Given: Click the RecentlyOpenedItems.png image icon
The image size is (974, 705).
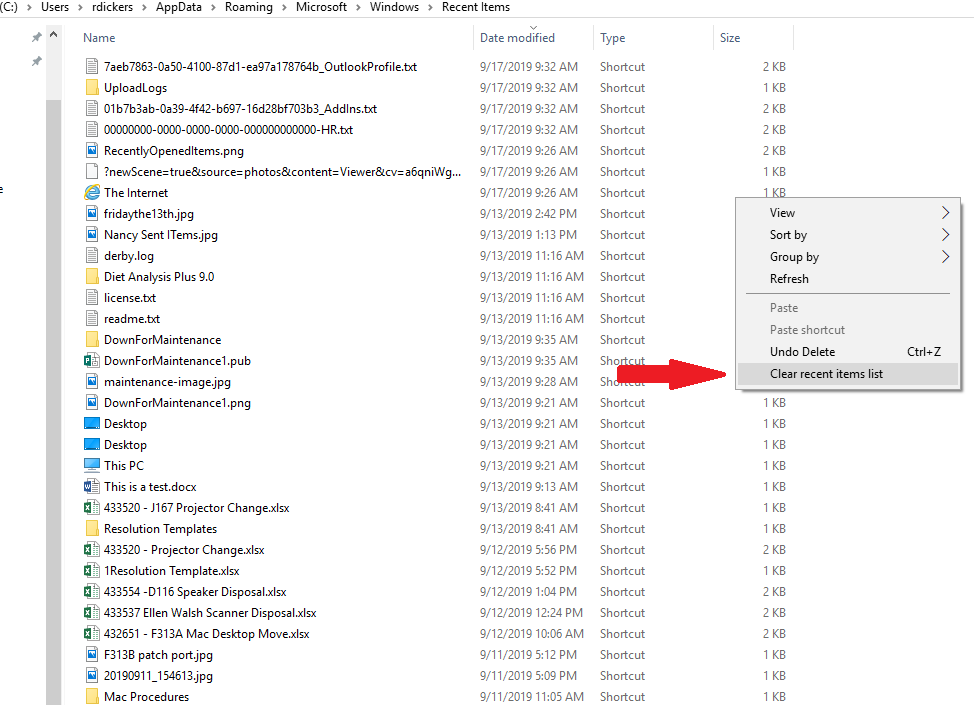Looking at the screenshot, I should [x=92, y=150].
